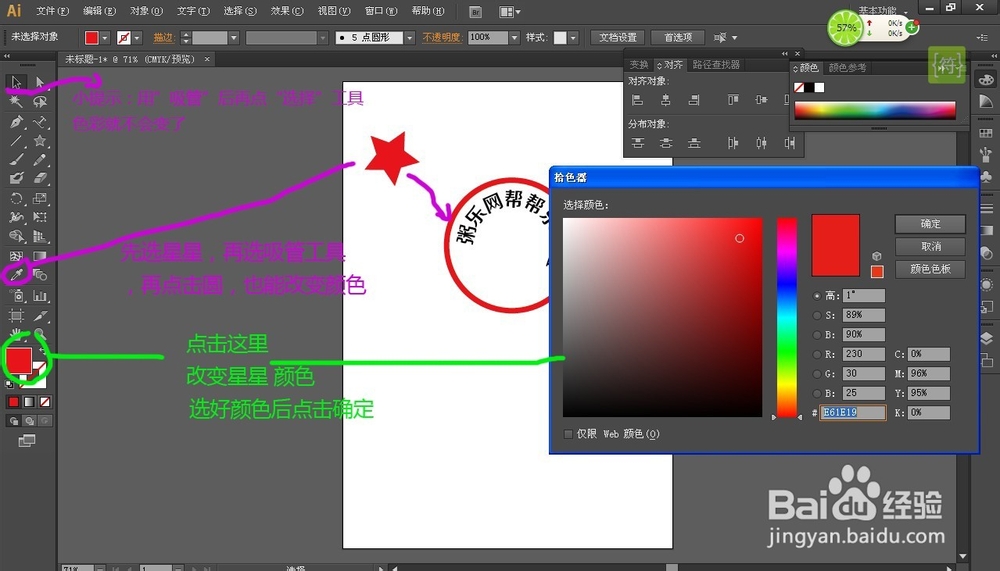This screenshot has width=1000, height=571.
Task: Select the Zoom magnifier tool
Action: (40, 333)
